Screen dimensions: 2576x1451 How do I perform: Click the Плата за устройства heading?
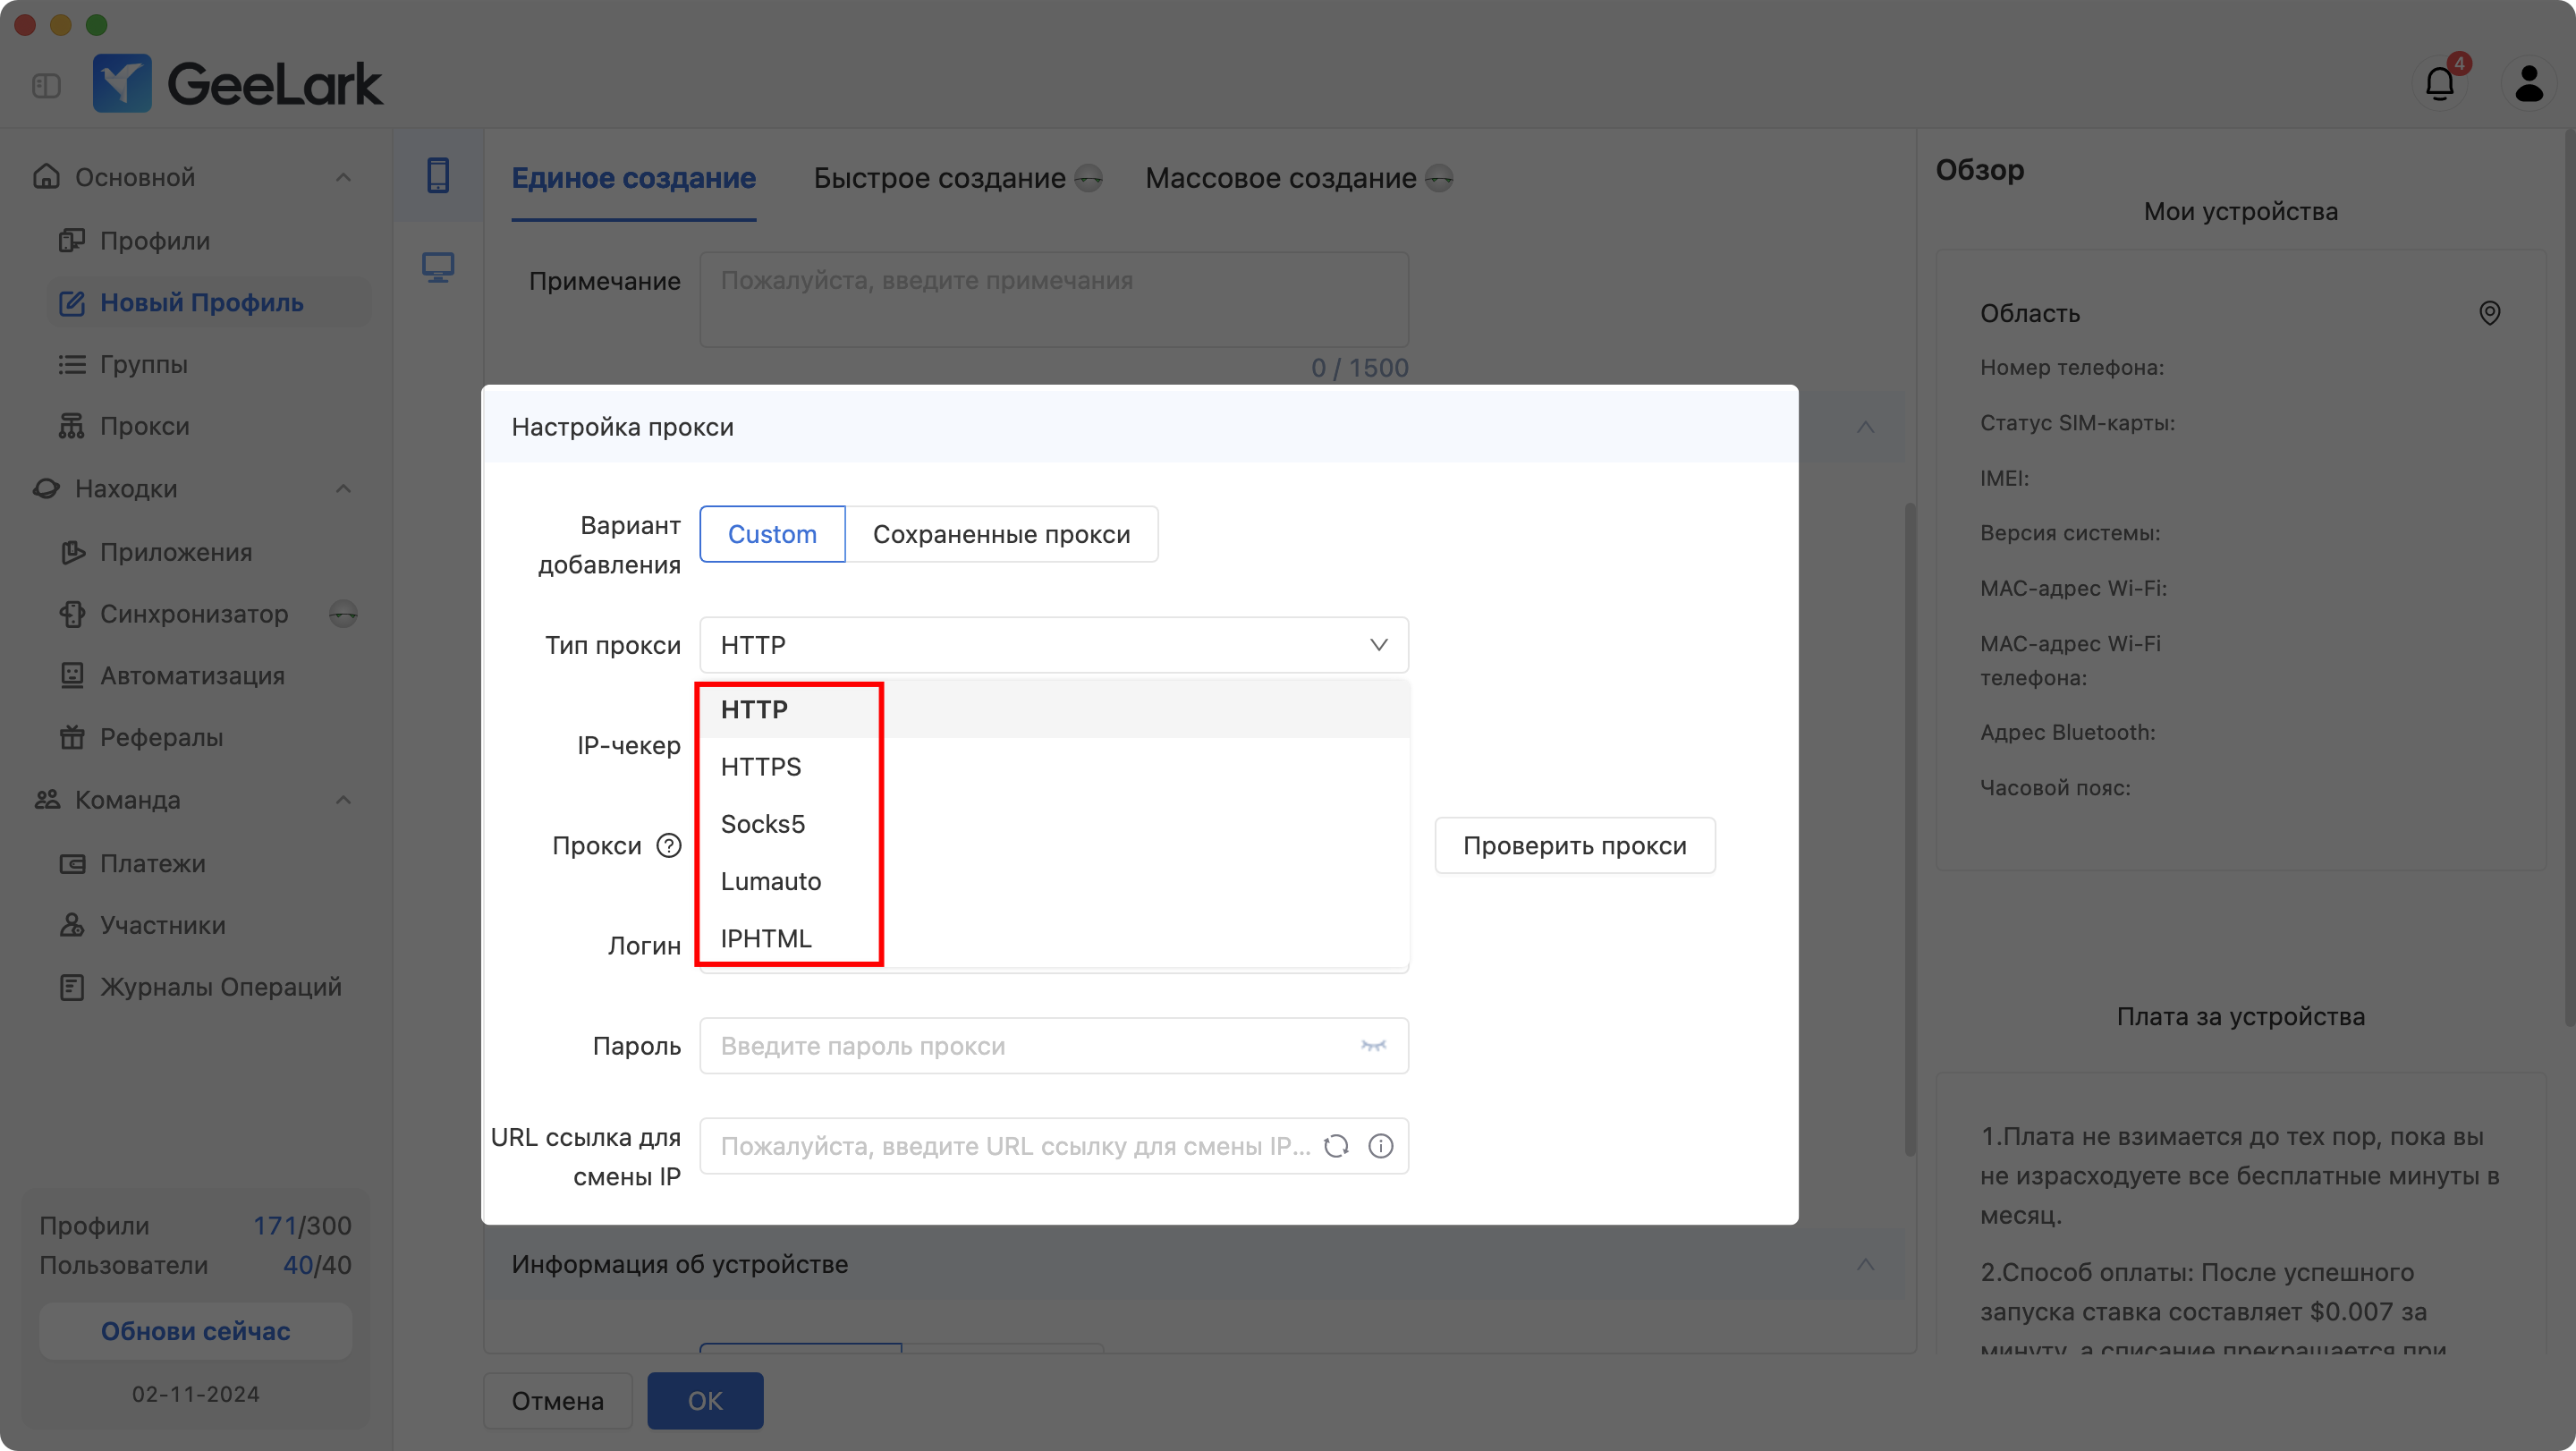(x=2240, y=1017)
